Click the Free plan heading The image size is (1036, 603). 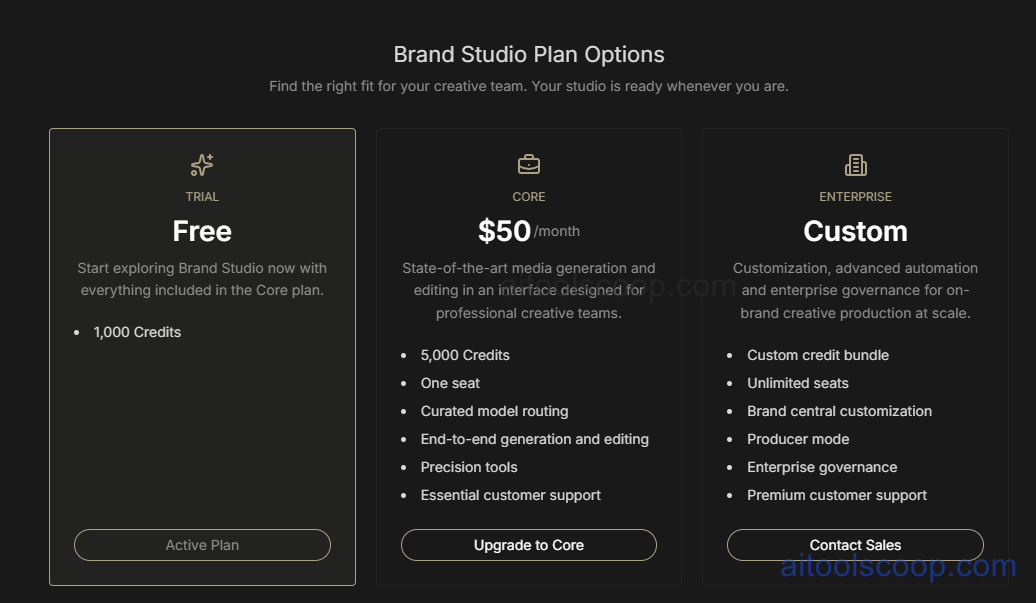click(202, 231)
